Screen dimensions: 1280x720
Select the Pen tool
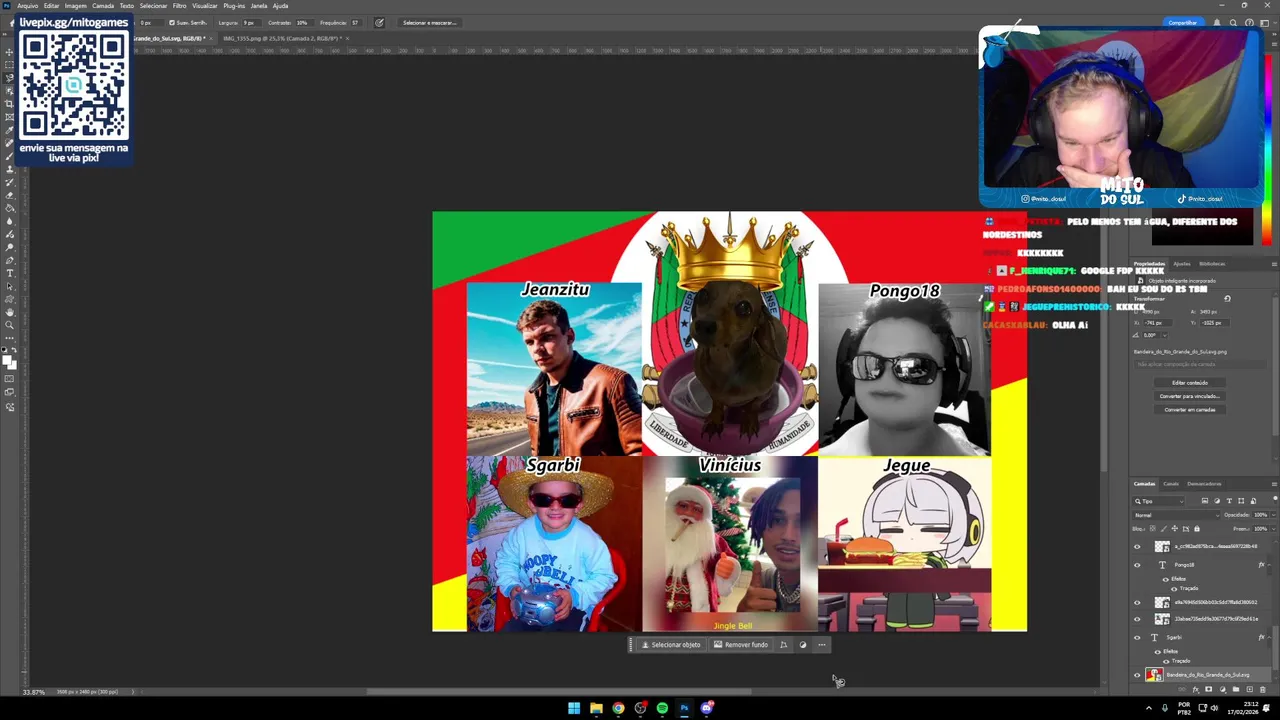(9, 261)
